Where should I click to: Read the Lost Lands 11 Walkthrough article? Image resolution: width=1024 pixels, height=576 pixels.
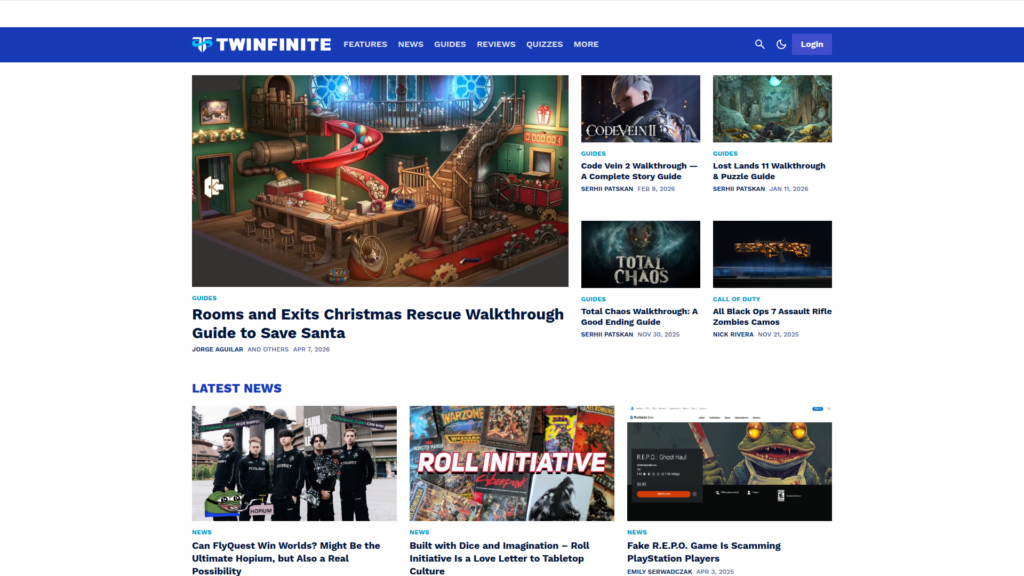click(769, 171)
